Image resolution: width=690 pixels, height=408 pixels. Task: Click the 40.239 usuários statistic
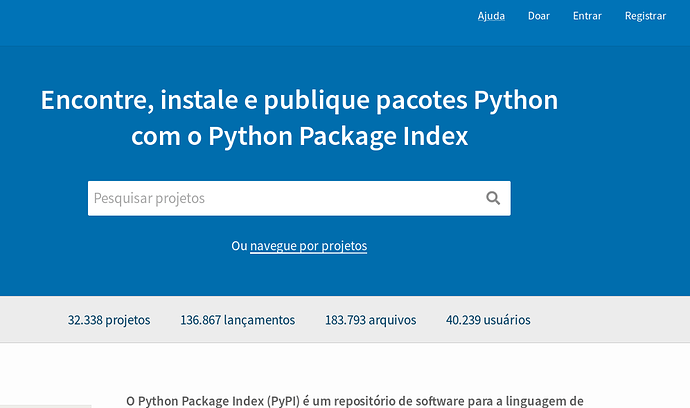(x=488, y=320)
